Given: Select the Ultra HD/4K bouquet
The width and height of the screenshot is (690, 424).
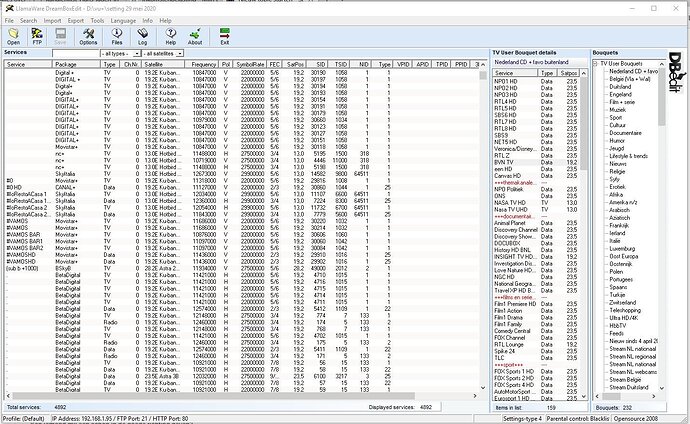Looking at the screenshot, I should 624,318.
